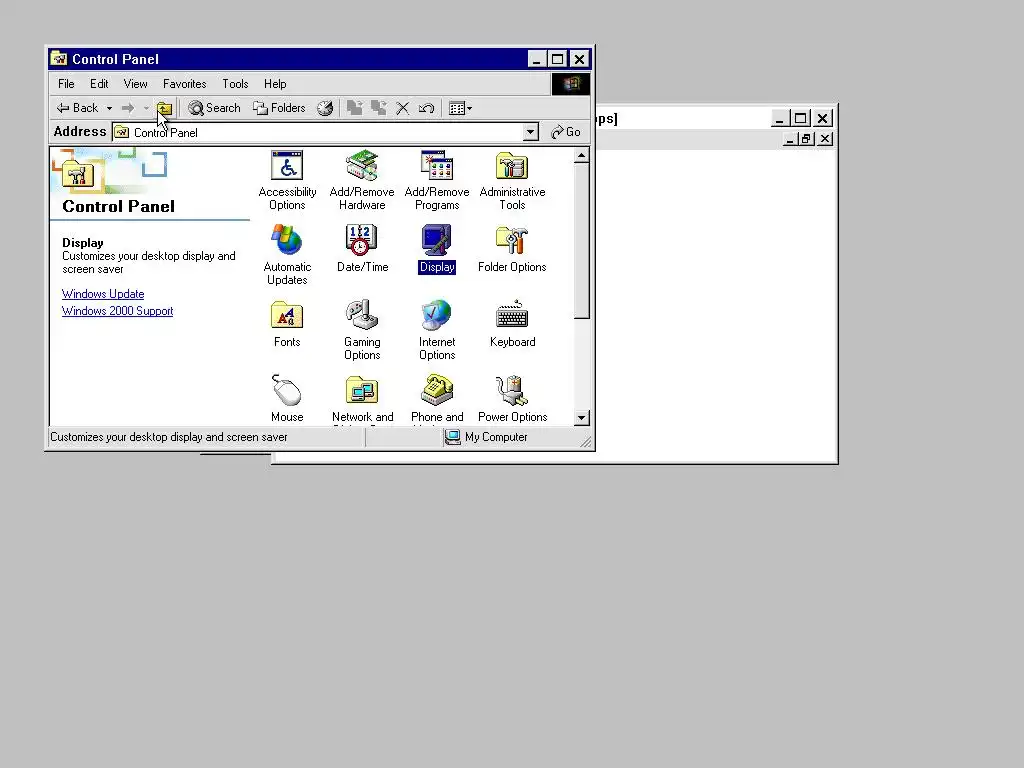Open the Help menu

275,84
